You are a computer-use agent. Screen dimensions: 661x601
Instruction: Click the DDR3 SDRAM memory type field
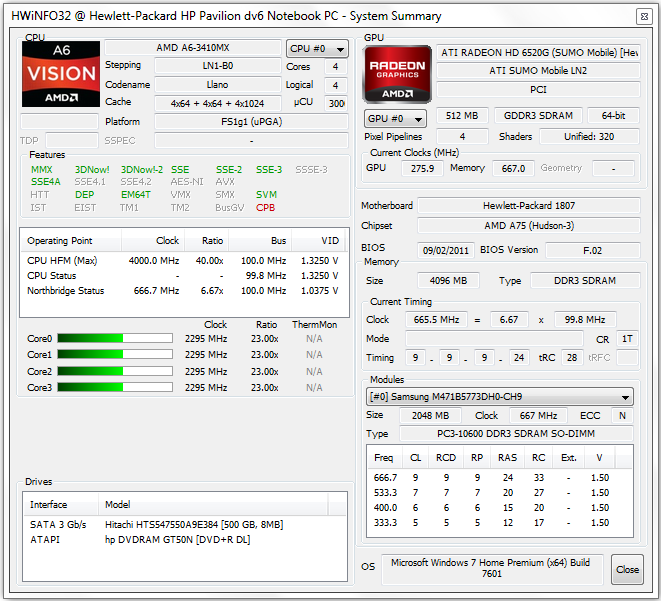585,281
